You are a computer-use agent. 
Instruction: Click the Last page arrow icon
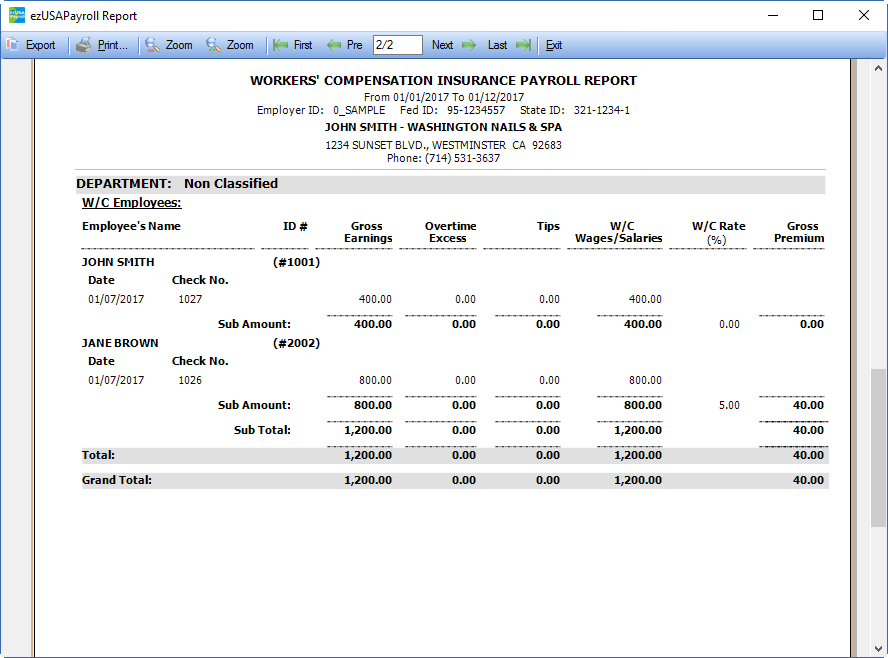tap(524, 45)
